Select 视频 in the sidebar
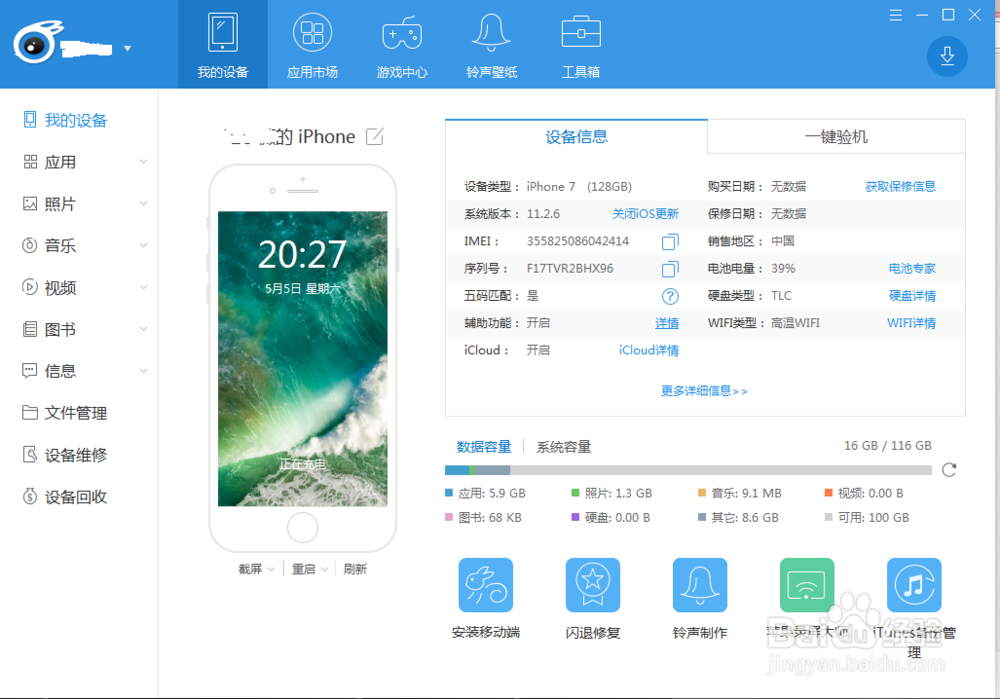Image resolution: width=1000 pixels, height=699 pixels. (x=50, y=288)
